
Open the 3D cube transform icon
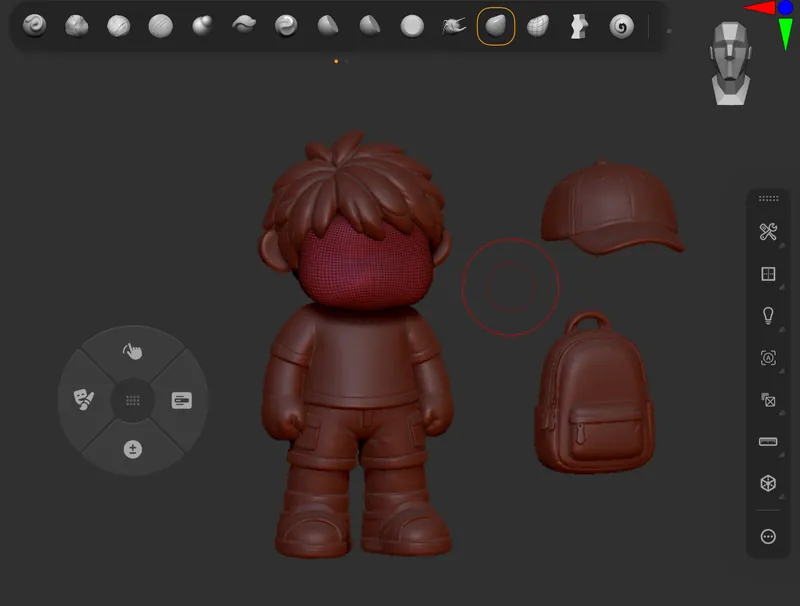(x=768, y=483)
